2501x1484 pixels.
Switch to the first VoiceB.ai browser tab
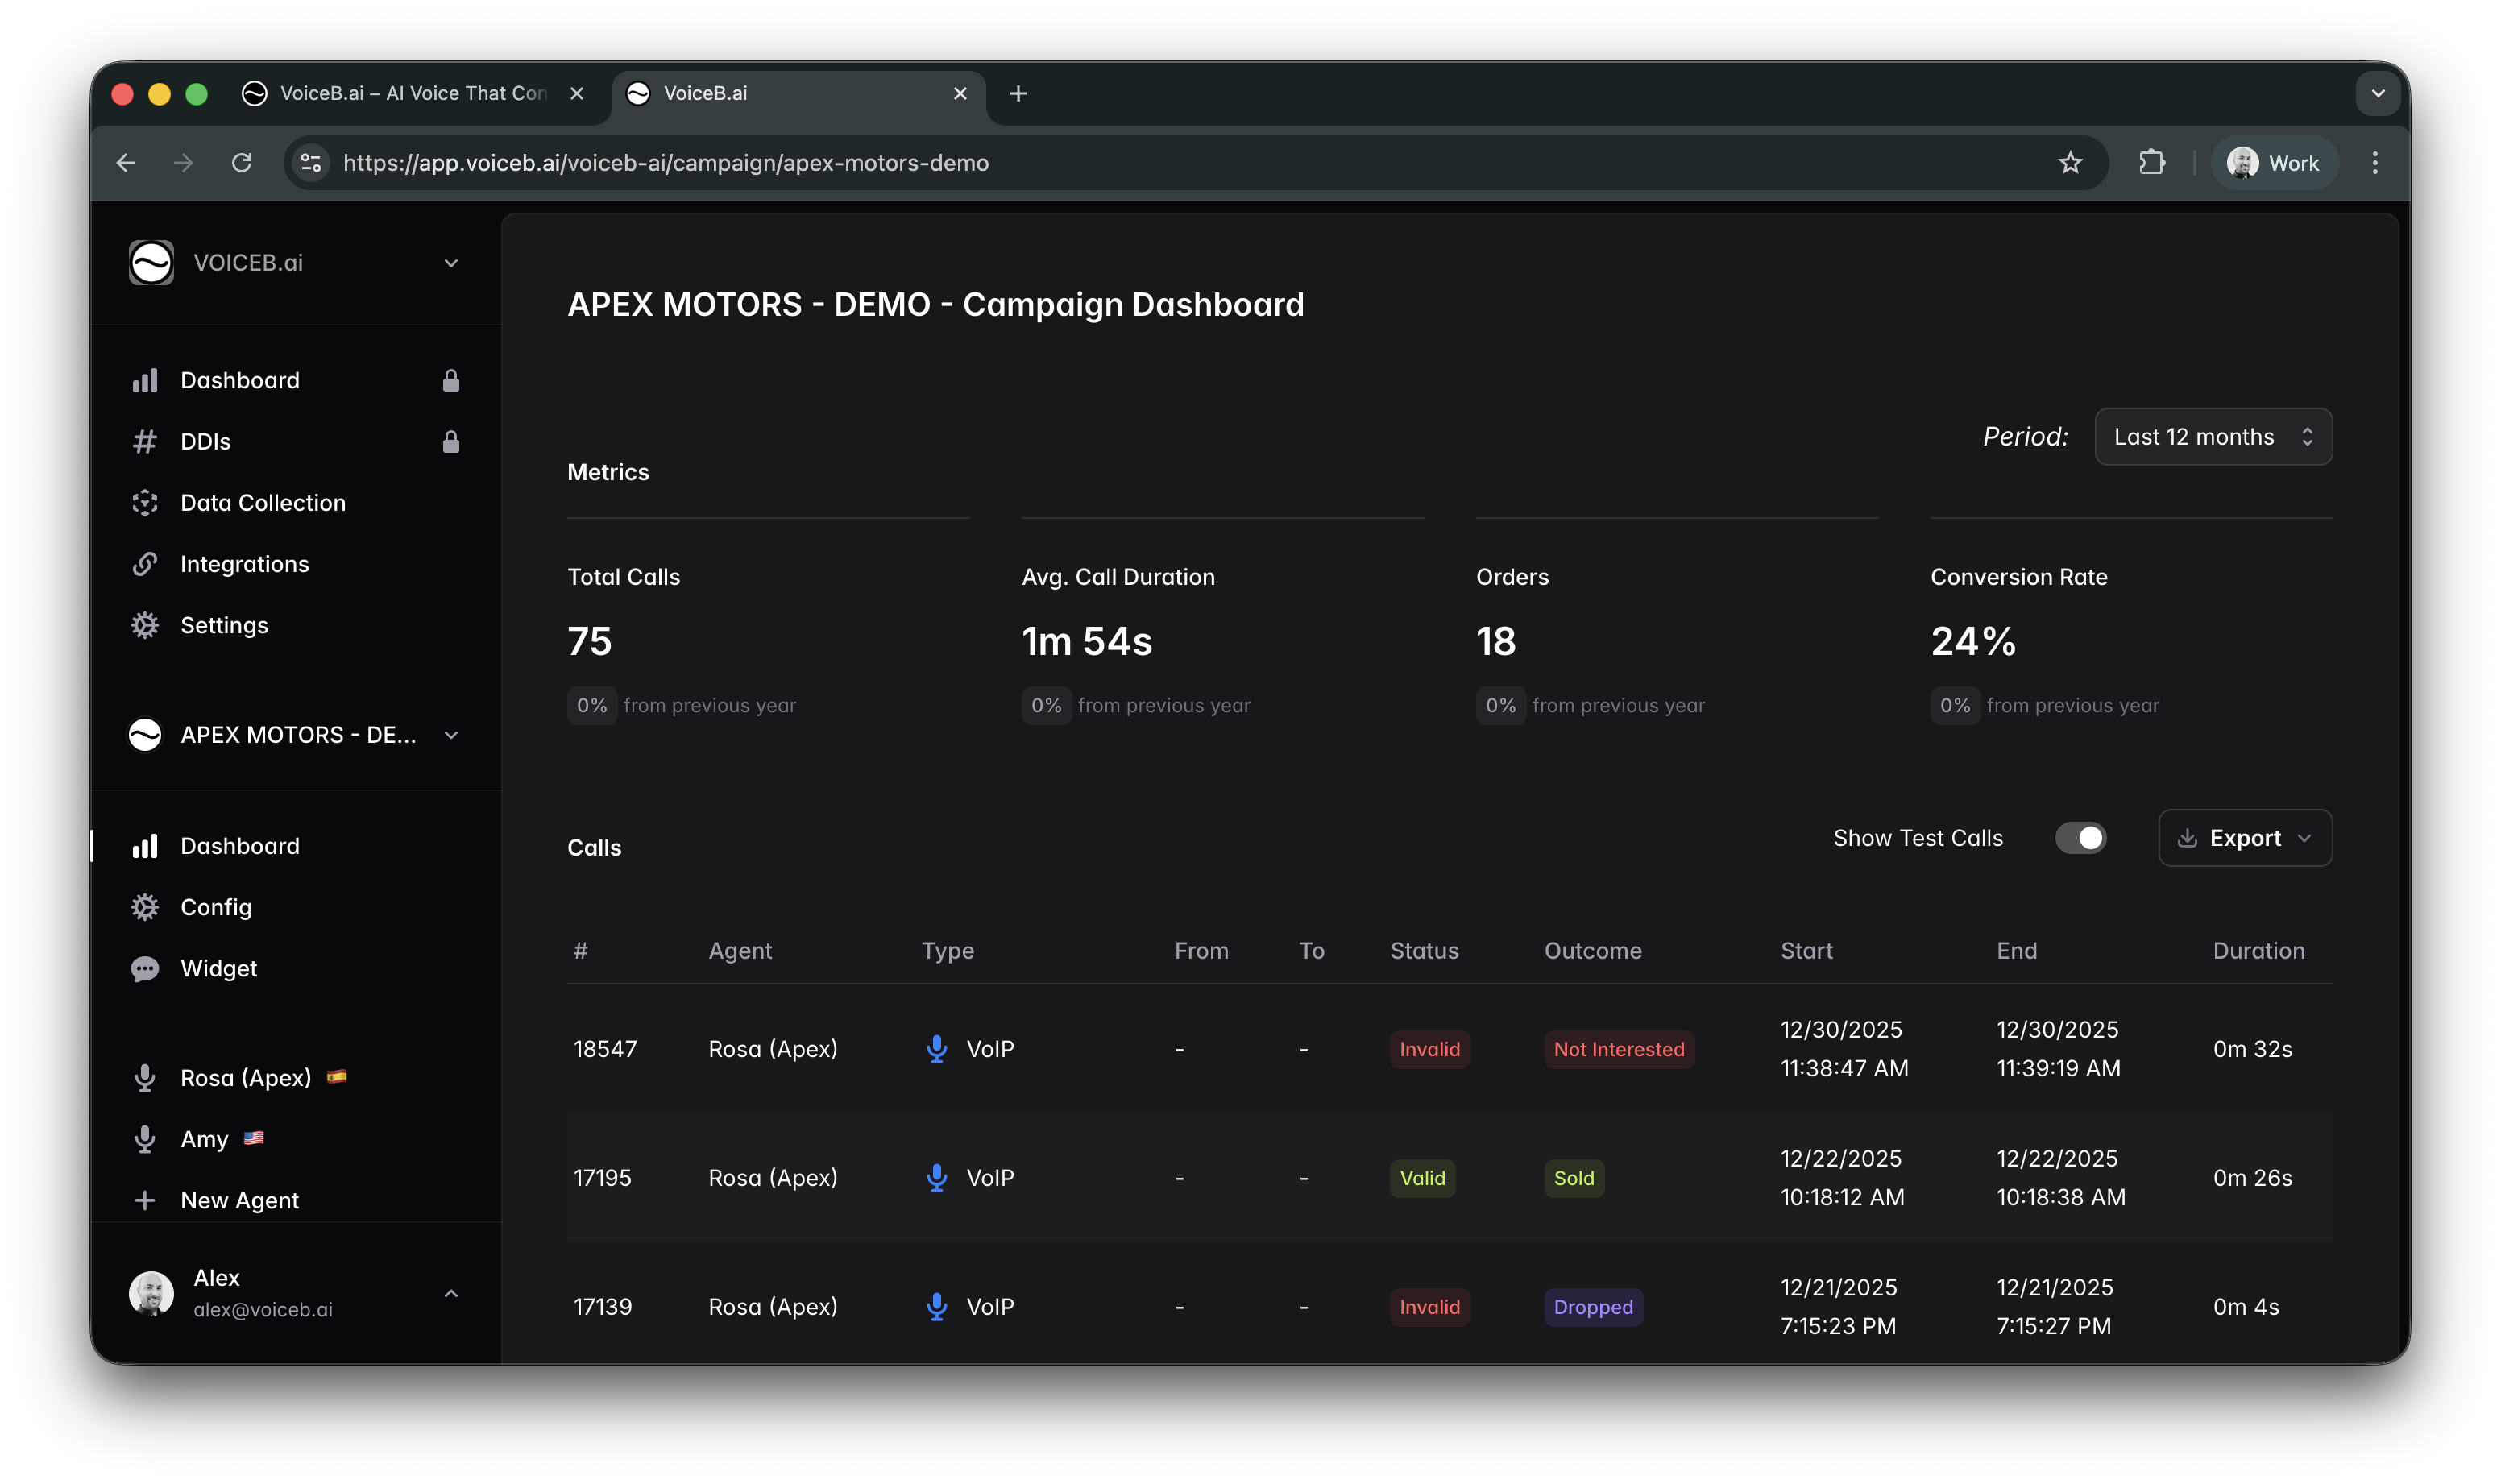(412, 93)
